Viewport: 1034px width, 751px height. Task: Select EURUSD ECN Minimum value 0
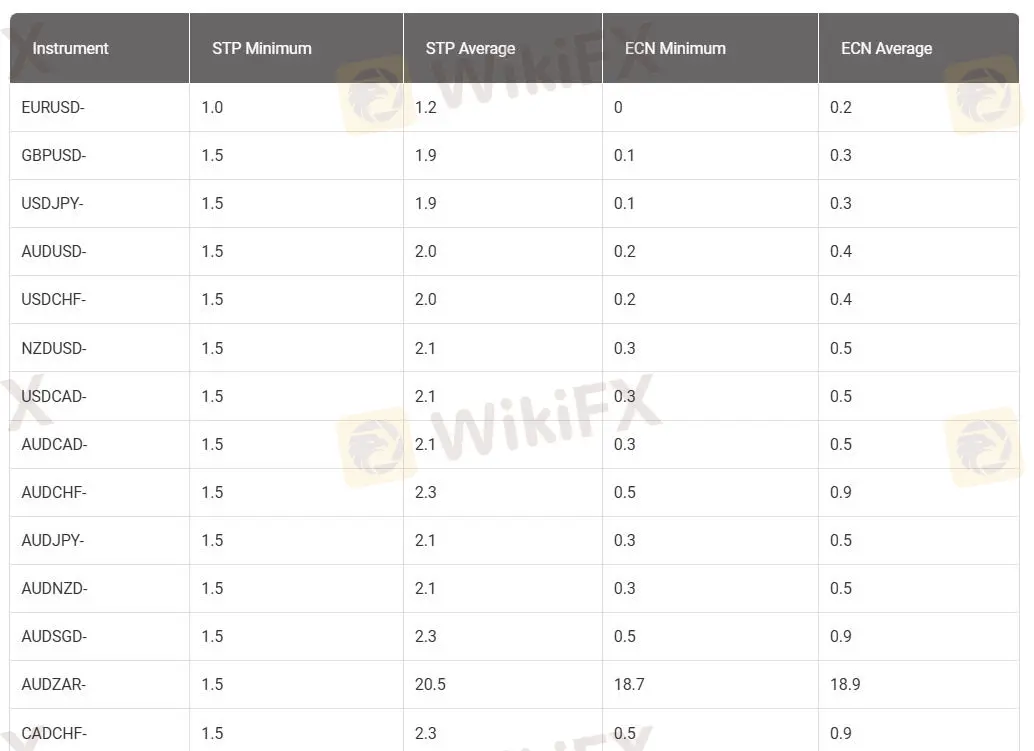click(618, 107)
